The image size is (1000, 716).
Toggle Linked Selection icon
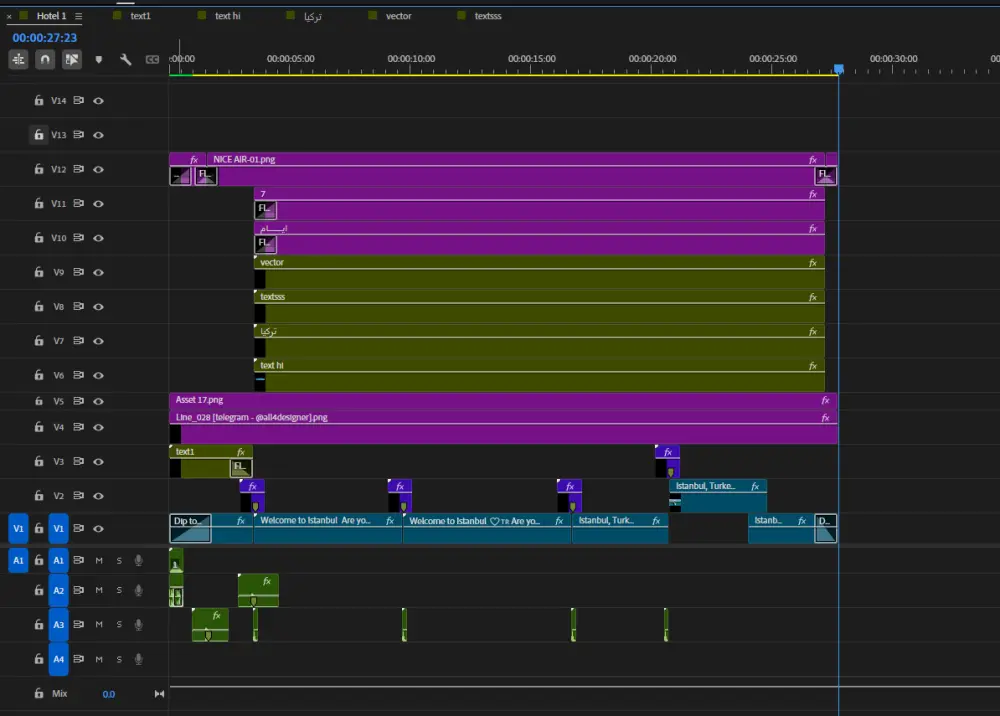pyautogui.click(x=71, y=59)
